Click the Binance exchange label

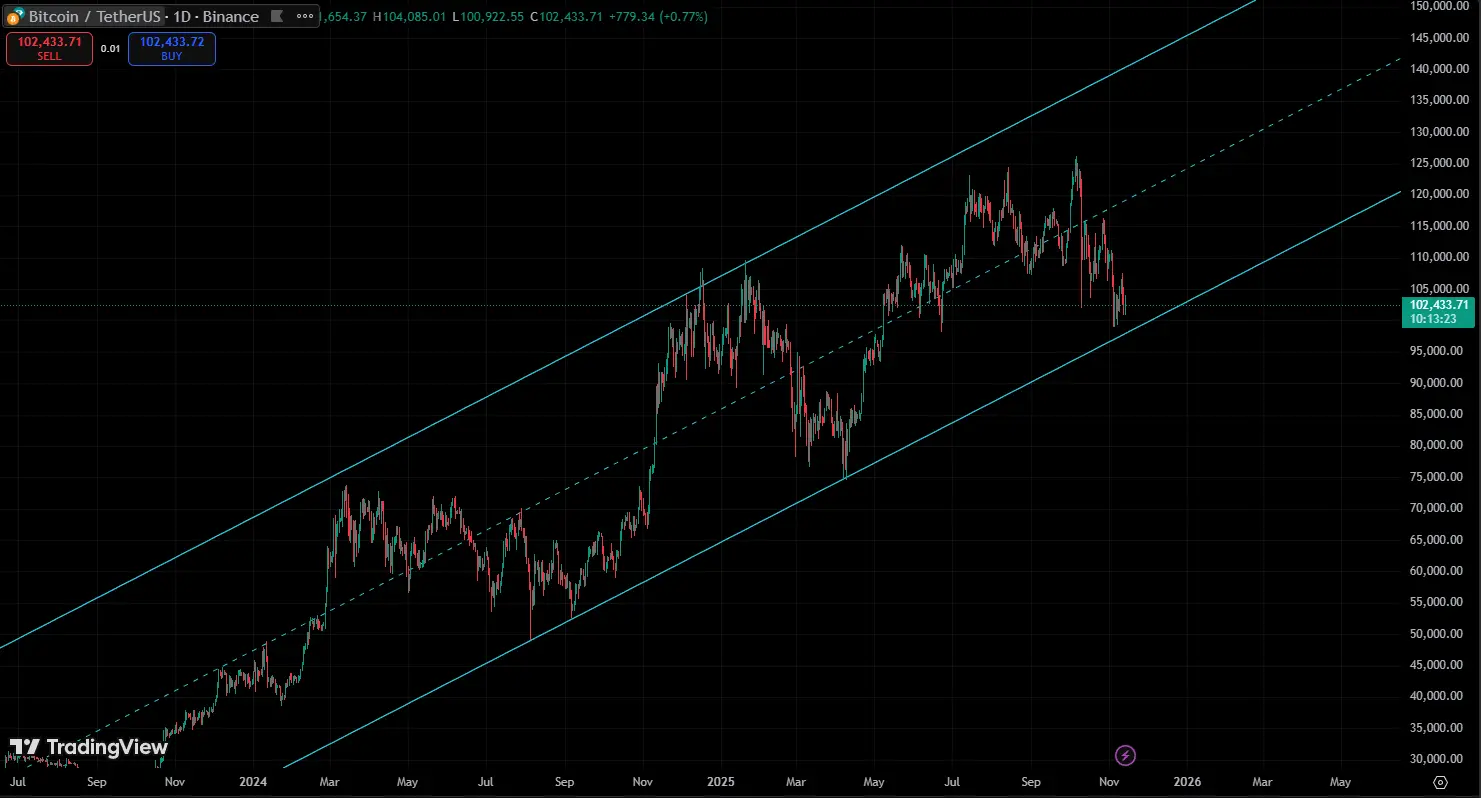[x=230, y=17]
